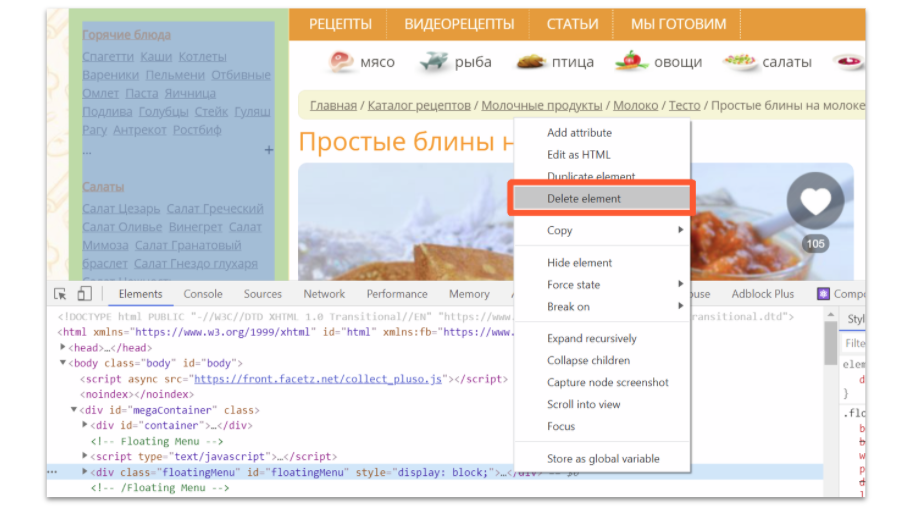
Task: Collapse the body node in DOM tree
Action: pos(63,363)
